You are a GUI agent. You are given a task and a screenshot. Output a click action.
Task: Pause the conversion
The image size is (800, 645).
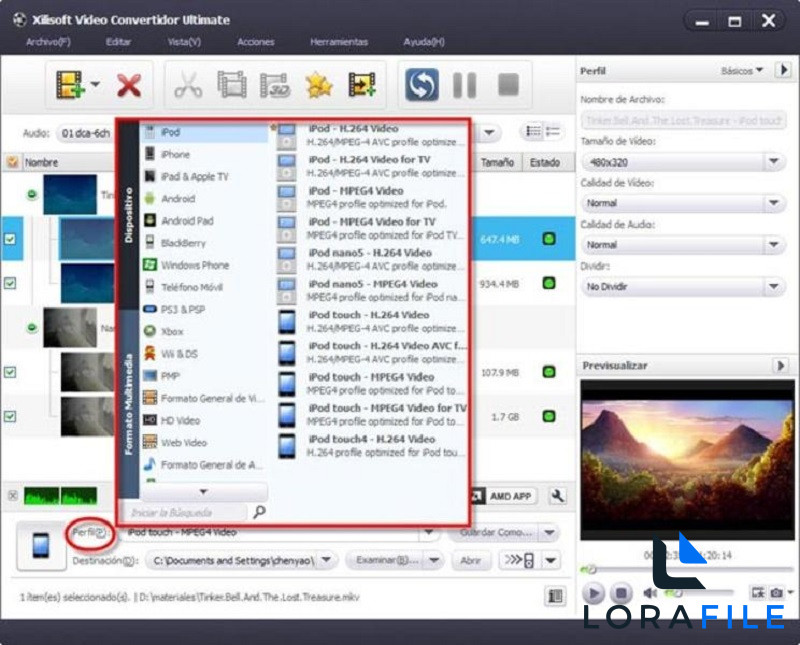[x=465, y=85]
